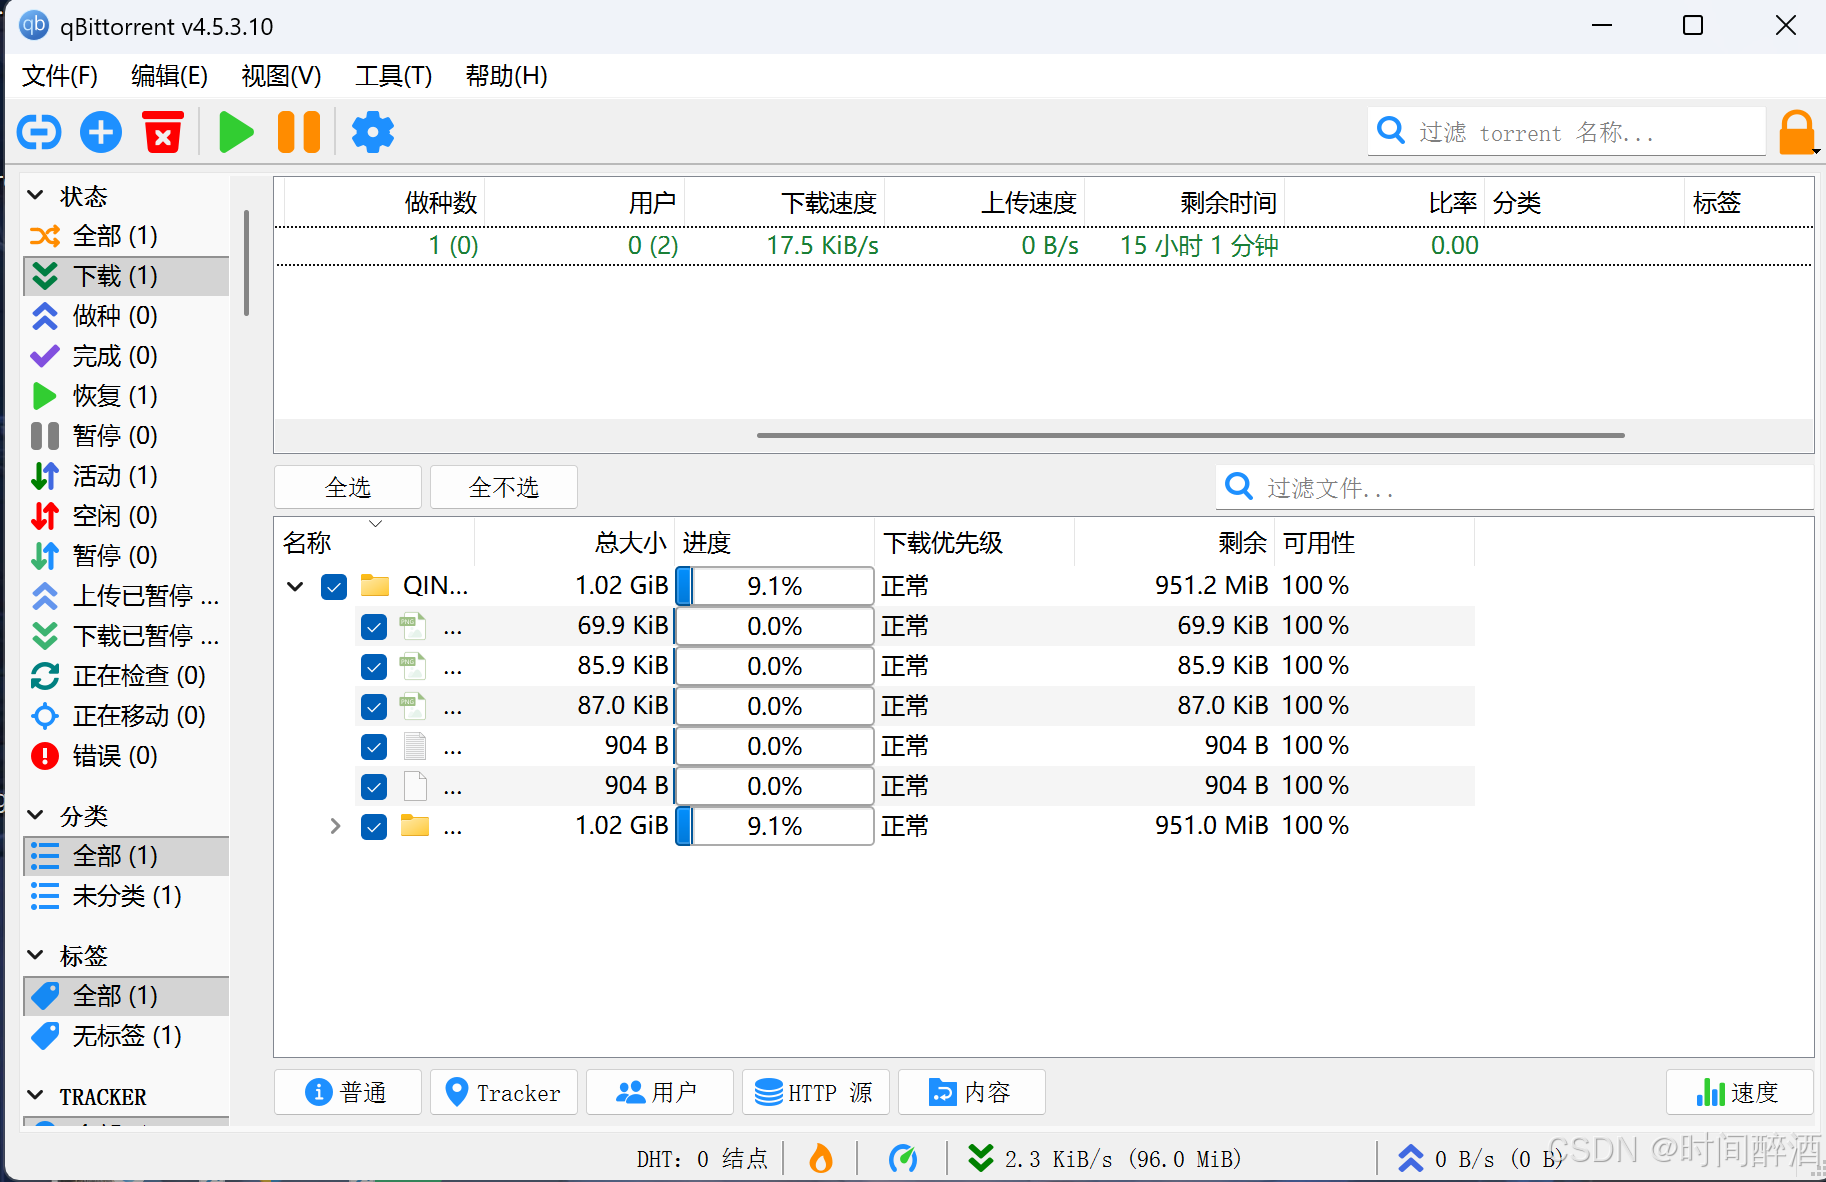Image resolution: width=1826 pixels, height=1182 pixels.
Task: Collapse the TRACKER sidebar section
Action: (35, 1095)
